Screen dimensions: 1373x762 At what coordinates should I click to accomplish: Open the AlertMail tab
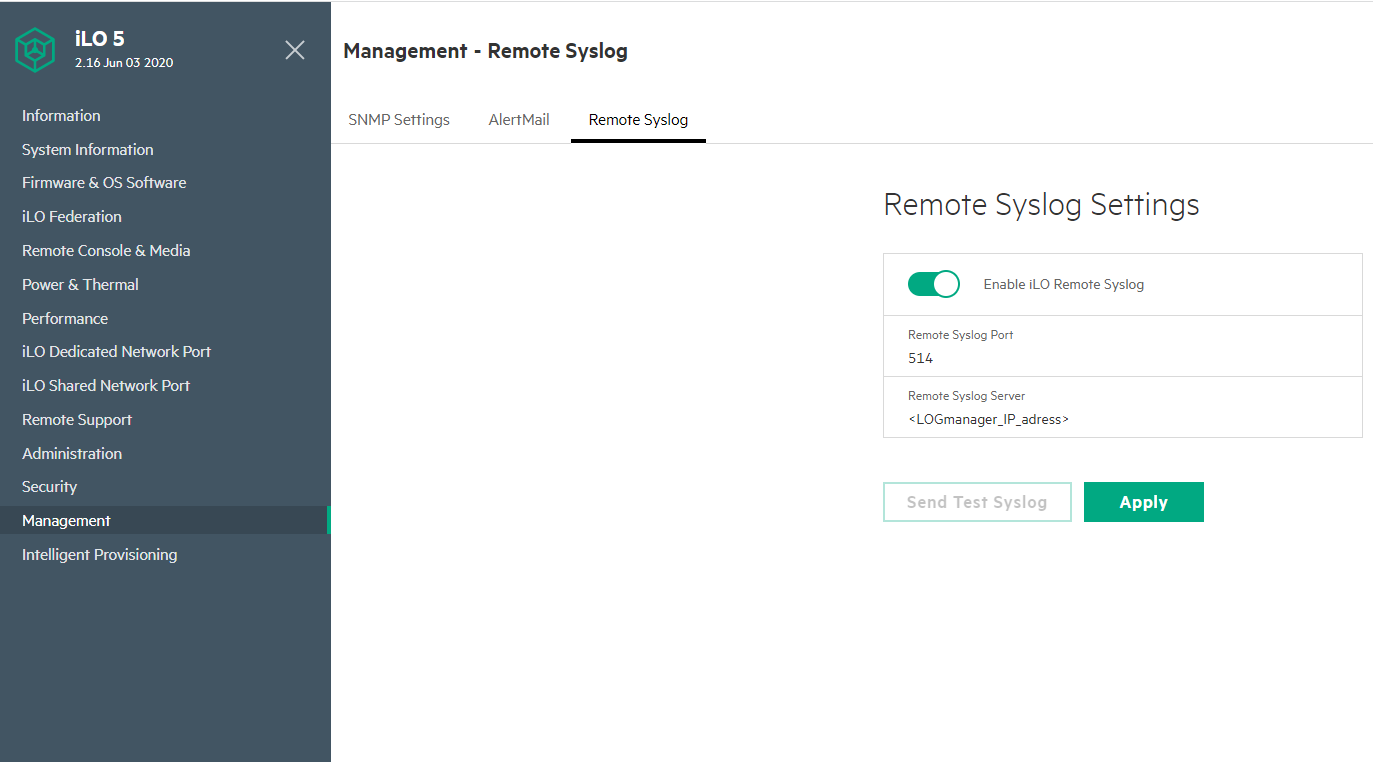(x=519, y=120)
